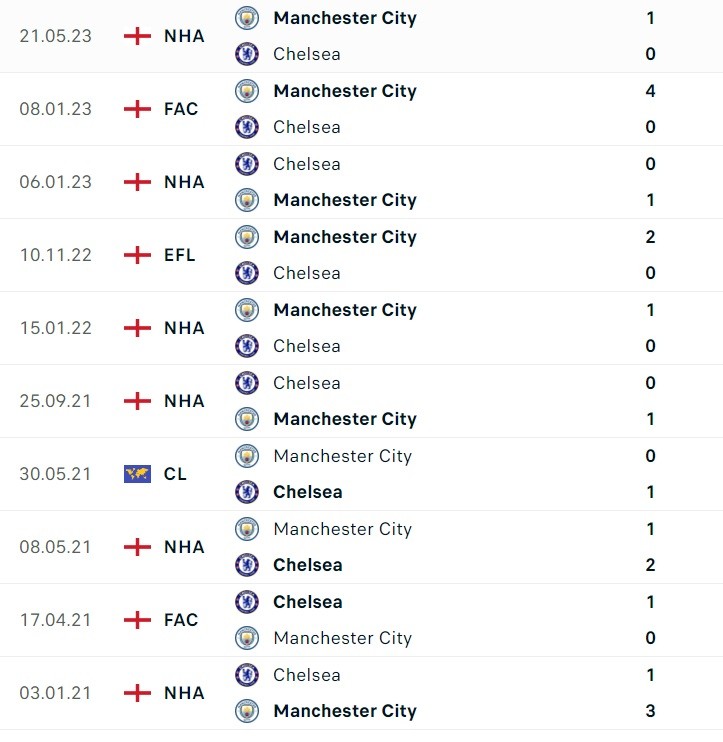
Task: Click the EFL competition label
Action: tap(180, 255)
